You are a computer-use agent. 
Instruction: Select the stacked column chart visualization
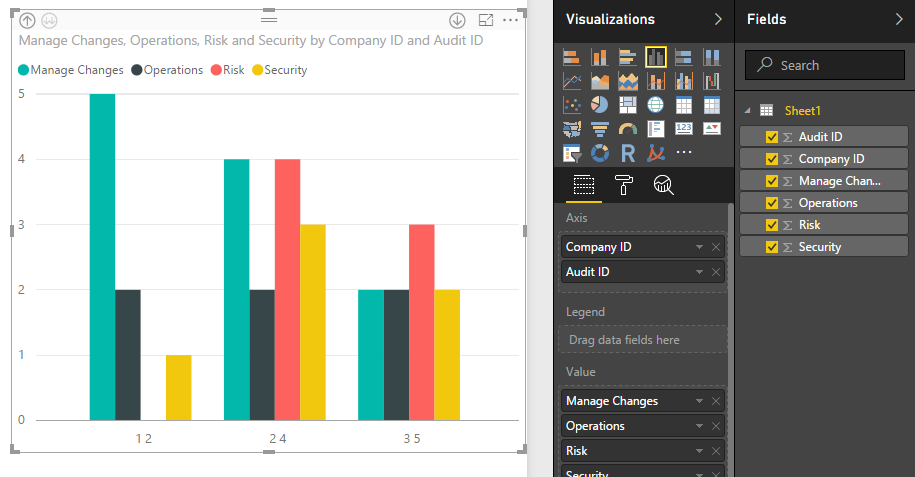point(599,57)
